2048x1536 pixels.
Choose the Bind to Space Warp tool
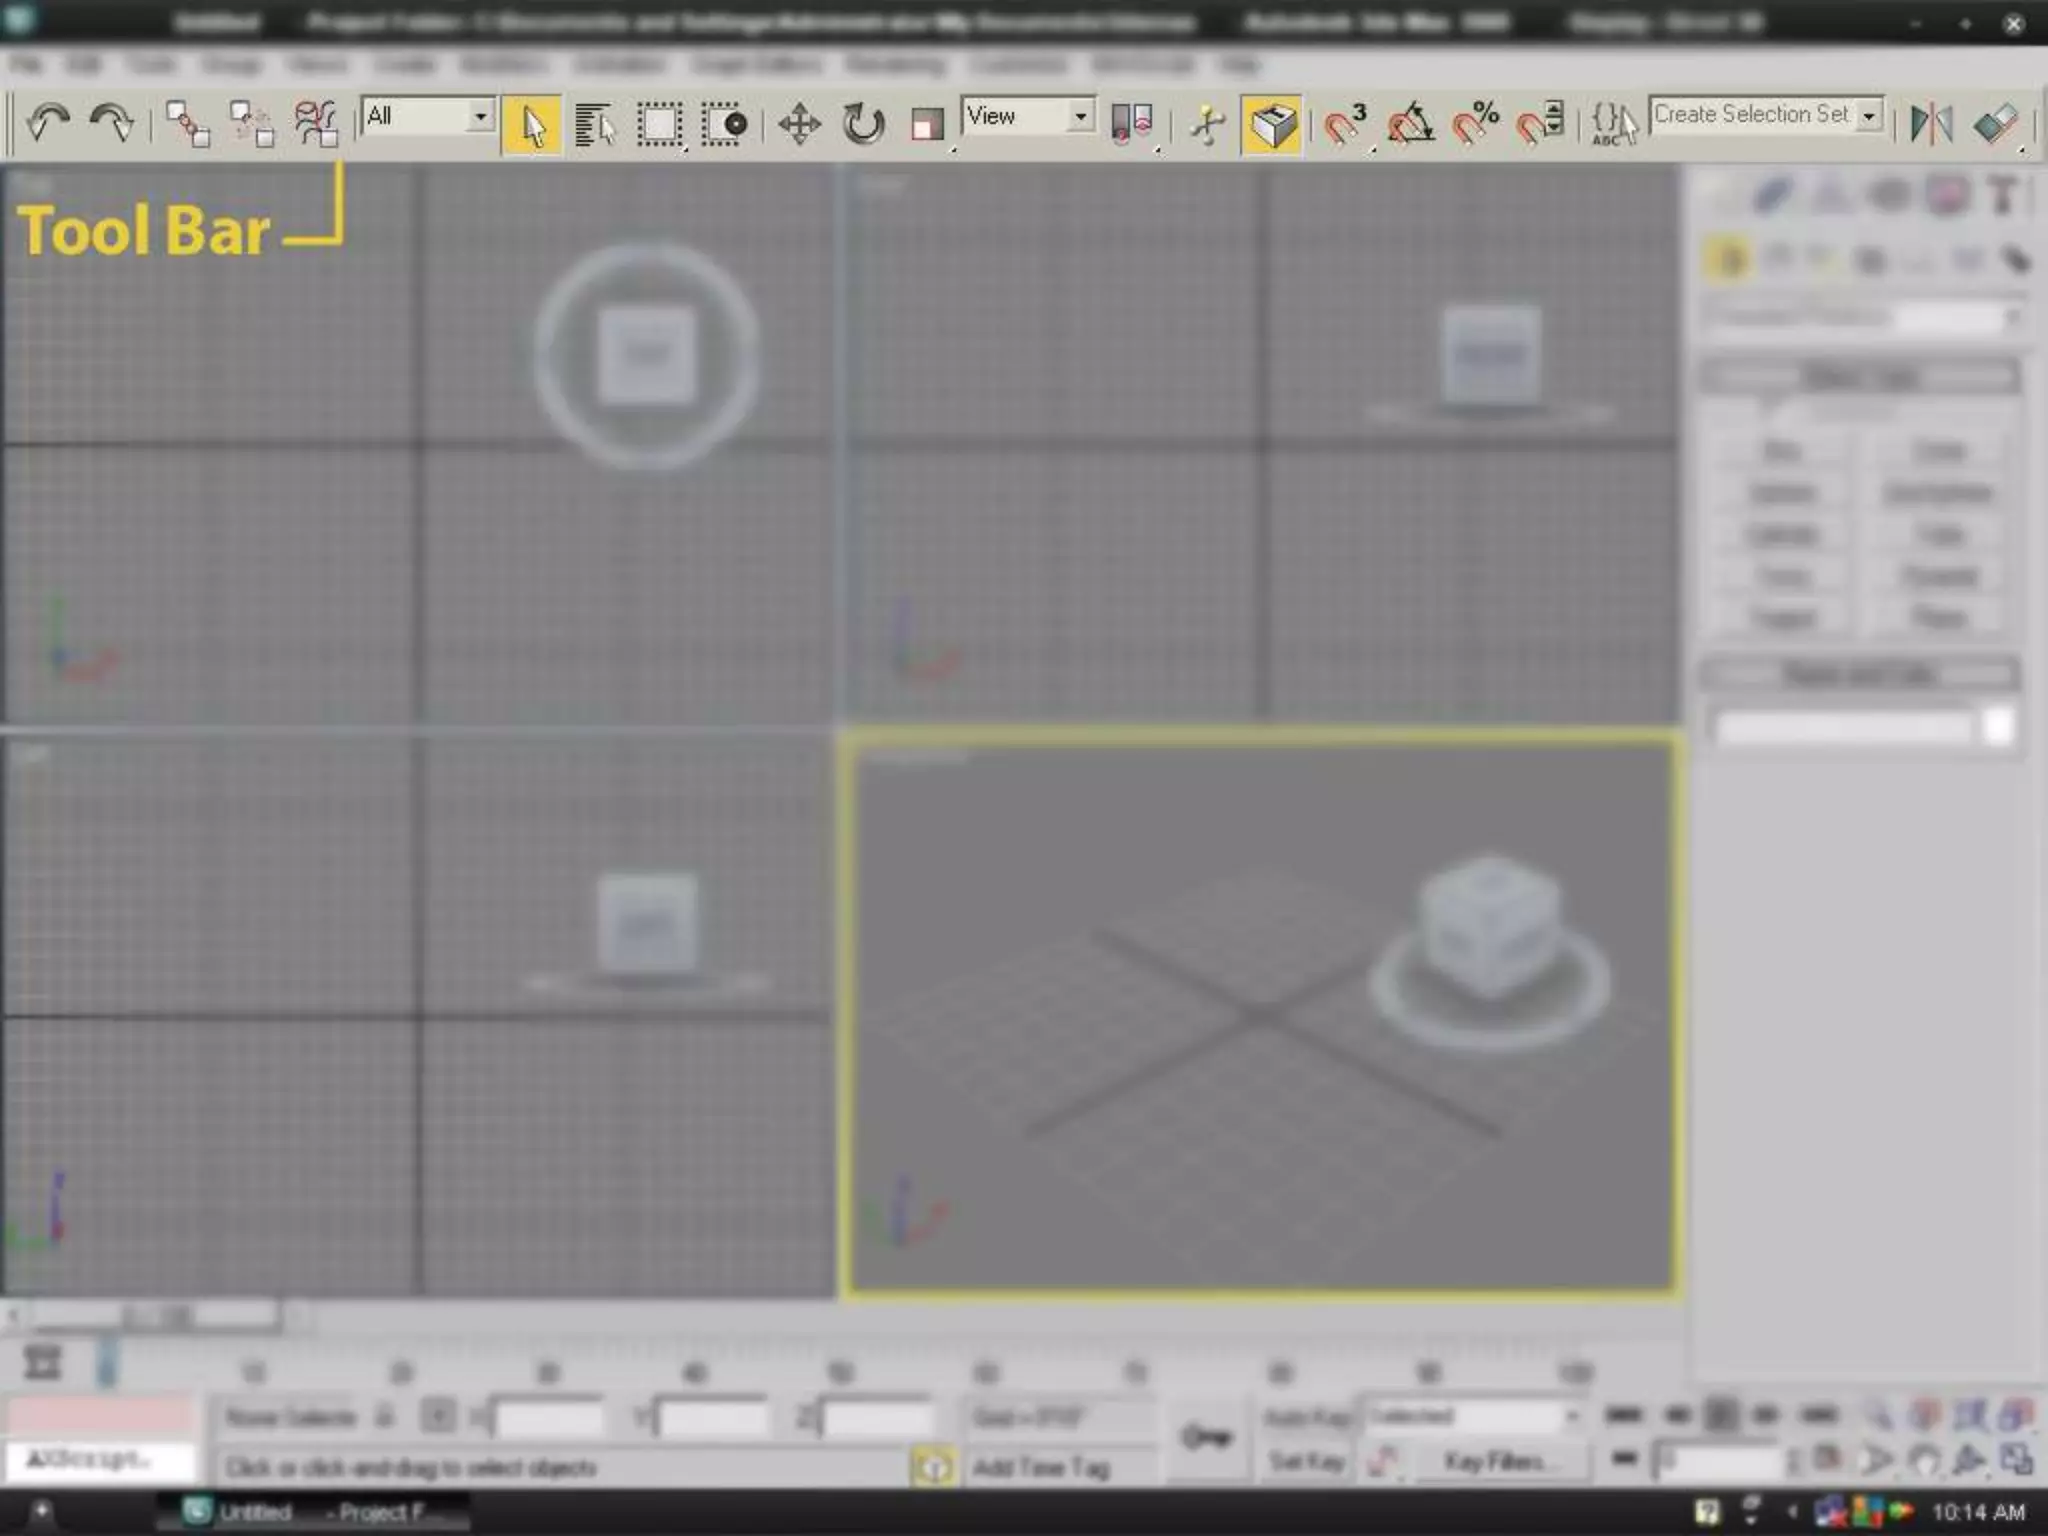[316, 124]
